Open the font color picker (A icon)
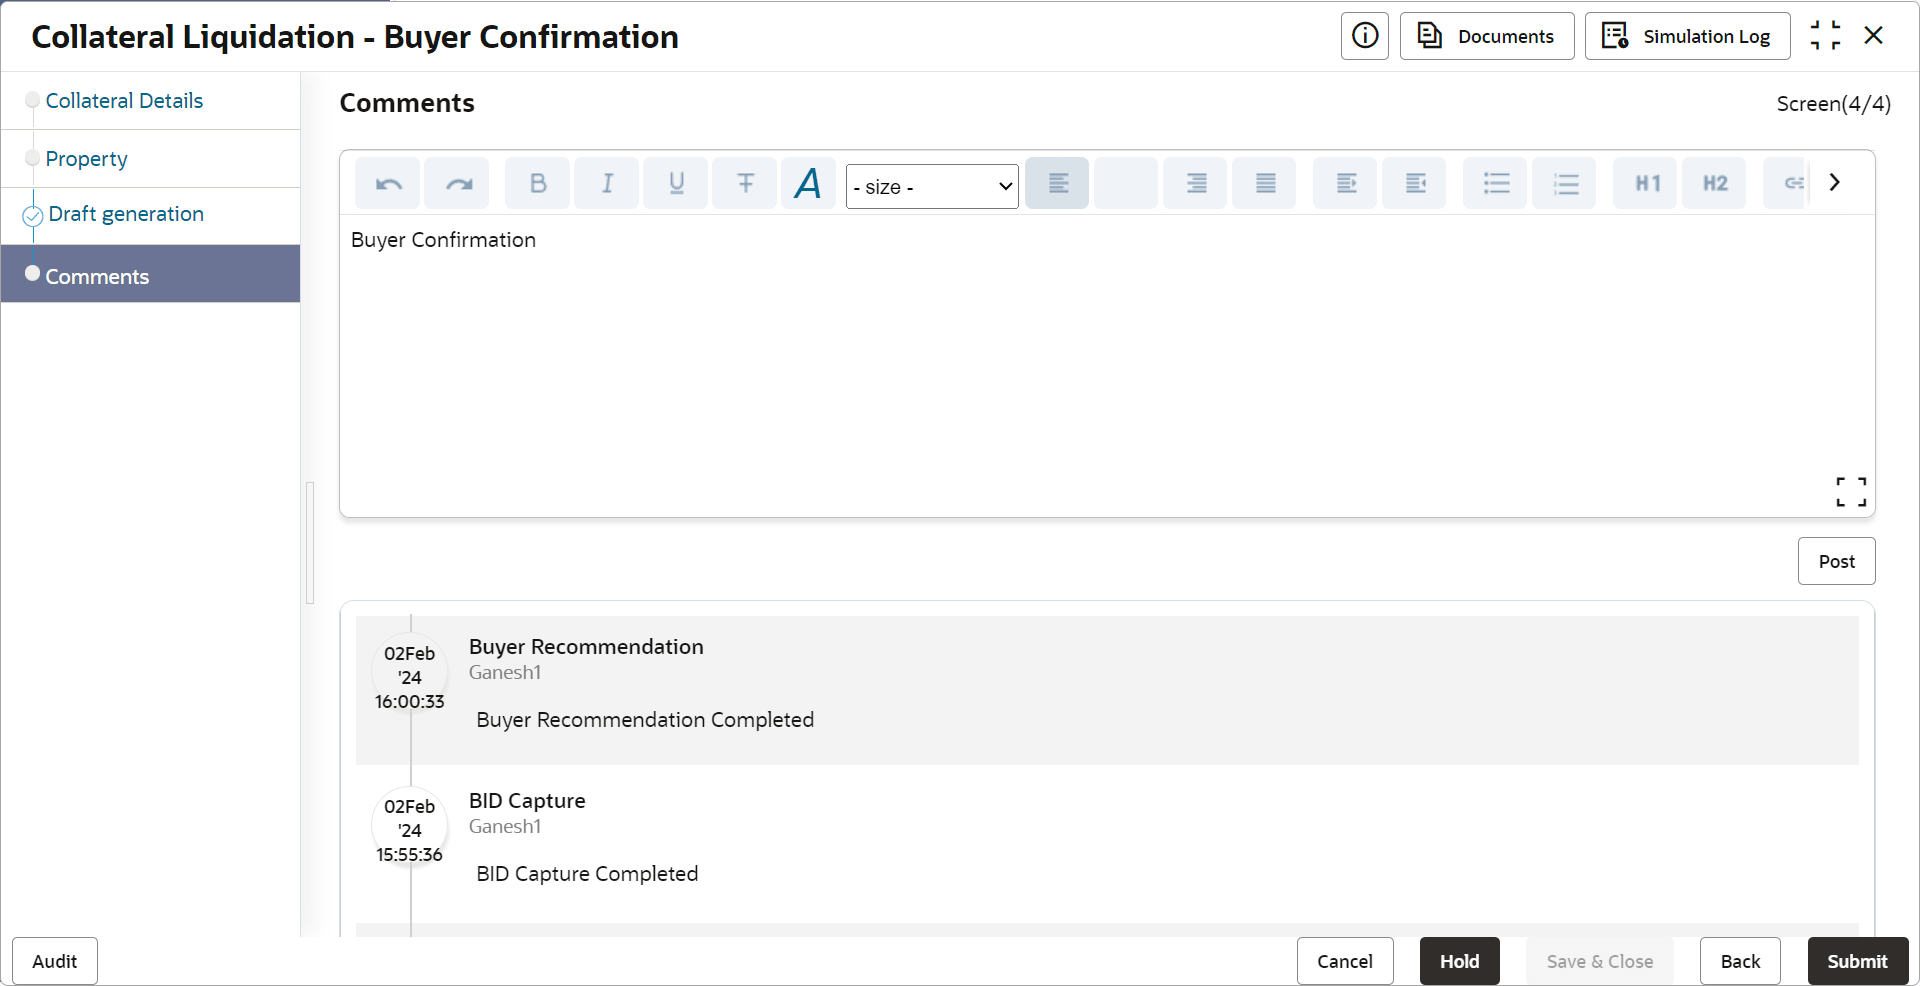The width and height of the screenshot is (1920, 986). point(808,183)
